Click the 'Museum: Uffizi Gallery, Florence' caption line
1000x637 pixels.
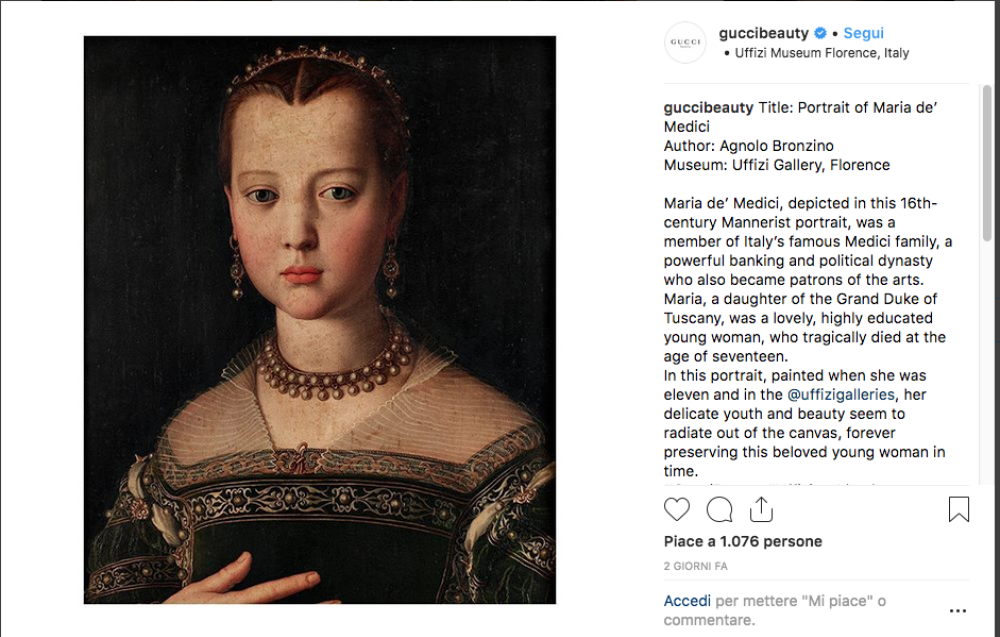(776, 165)
